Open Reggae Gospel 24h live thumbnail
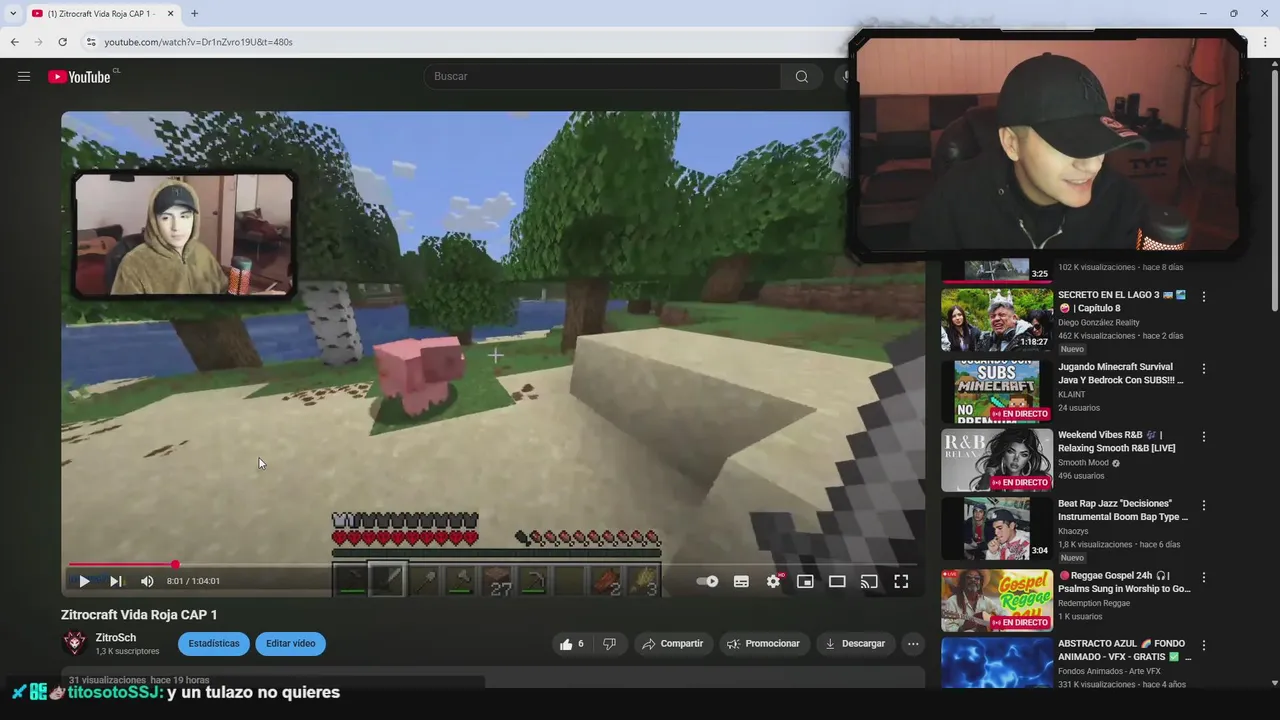1280x720 pixels. [996, 600]
